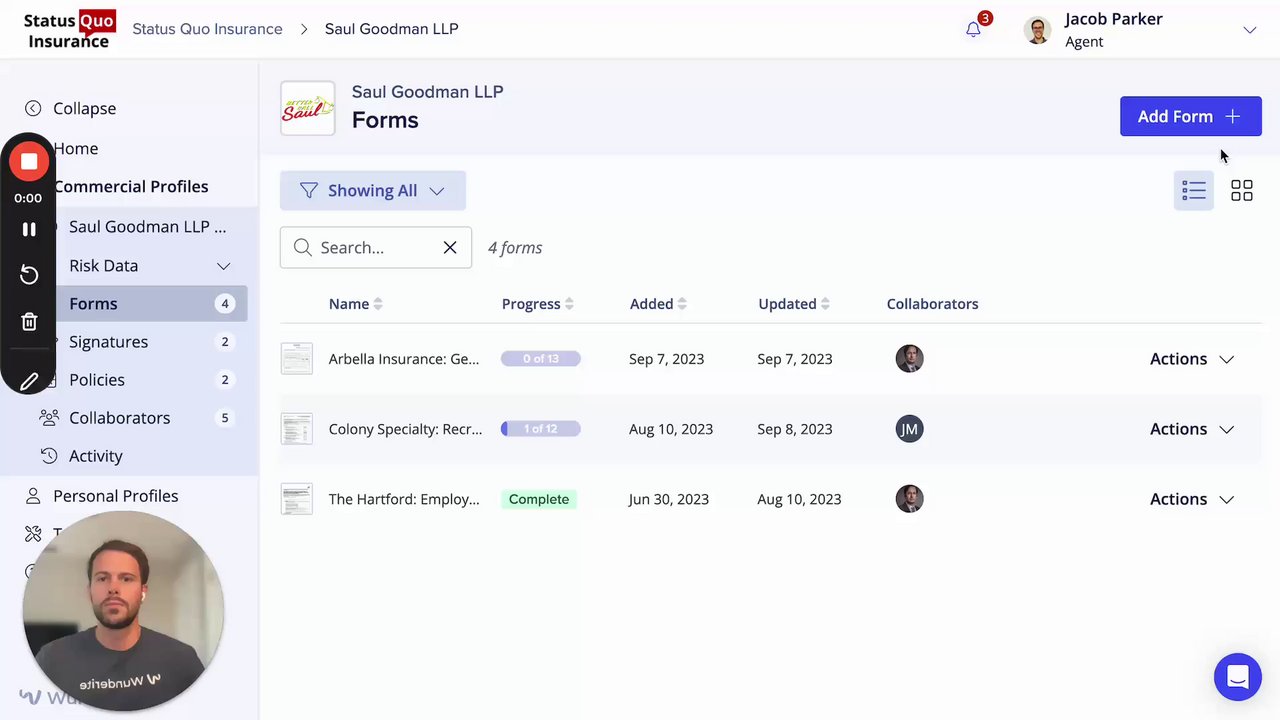Open the Showing All filter dropdown
Screen dimensions: 1280x720
pos(372,191)
